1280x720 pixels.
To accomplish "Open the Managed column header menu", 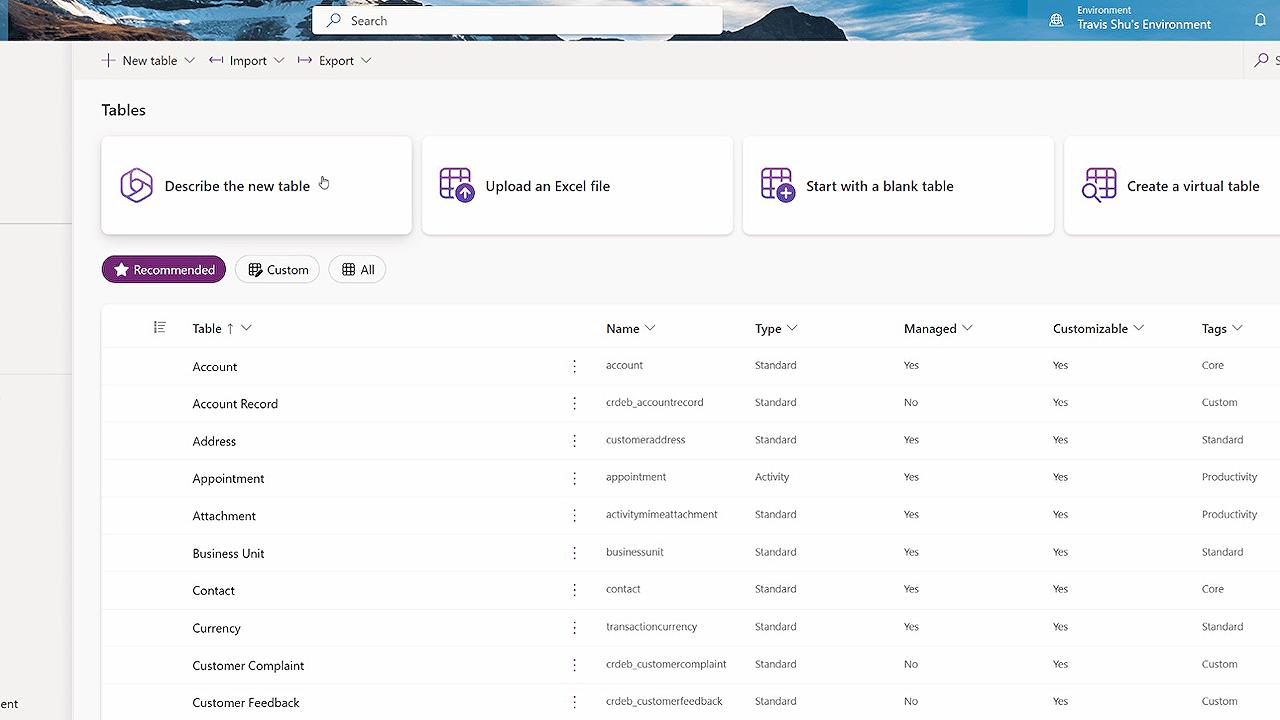I will tap(966, 328).
